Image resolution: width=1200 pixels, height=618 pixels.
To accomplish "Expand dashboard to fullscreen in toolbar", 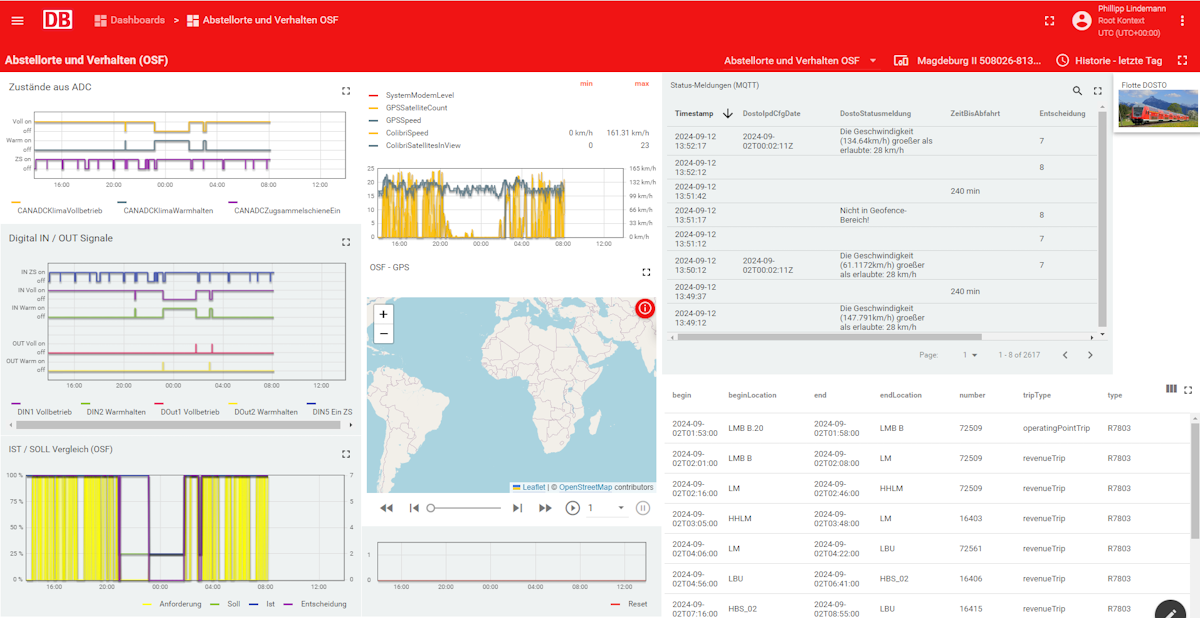I will (x=1182, y=60).
